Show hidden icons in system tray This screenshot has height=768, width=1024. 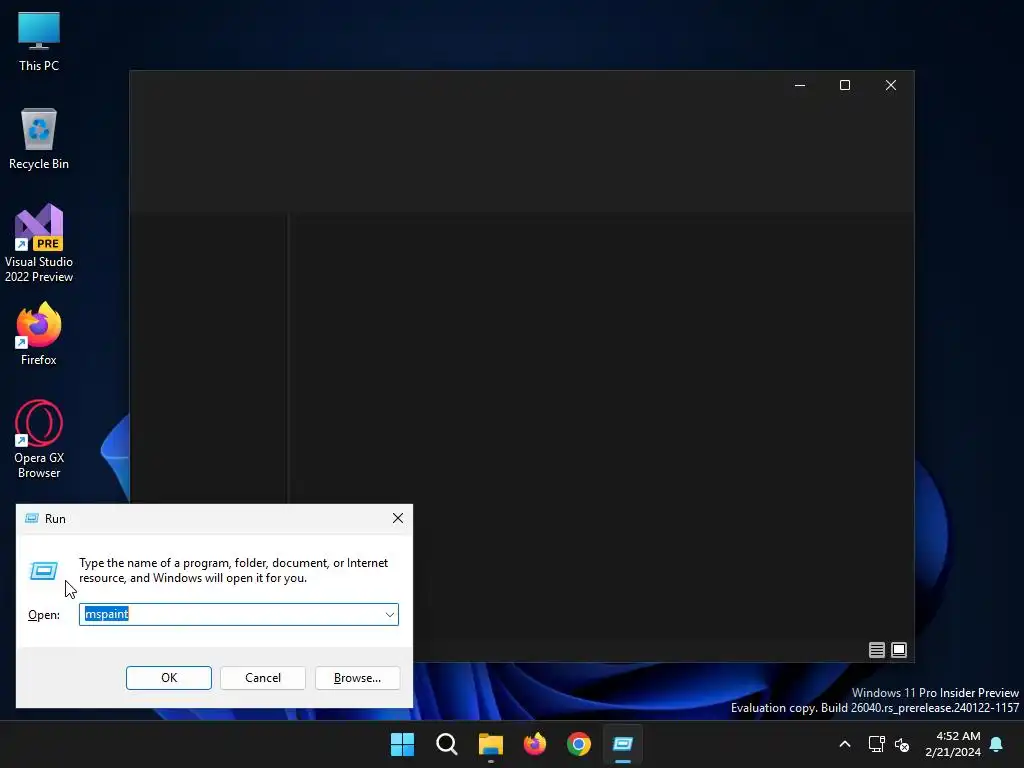click(844, 744)
